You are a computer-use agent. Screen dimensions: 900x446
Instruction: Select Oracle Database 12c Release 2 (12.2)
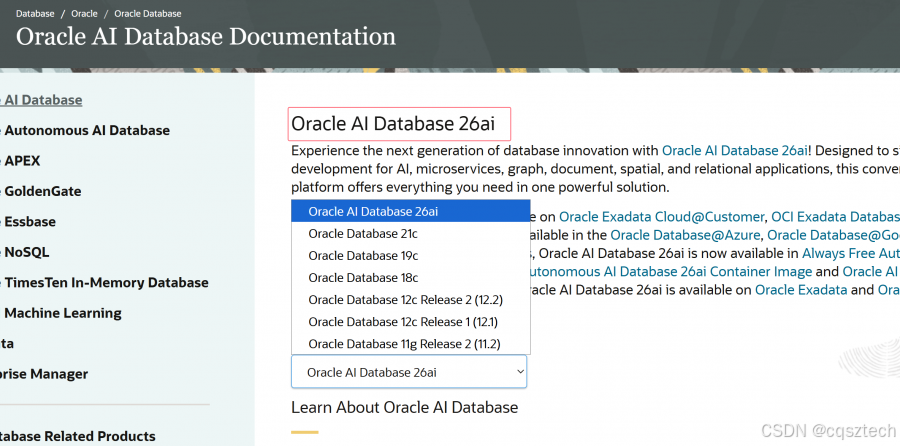pos(410,300)
